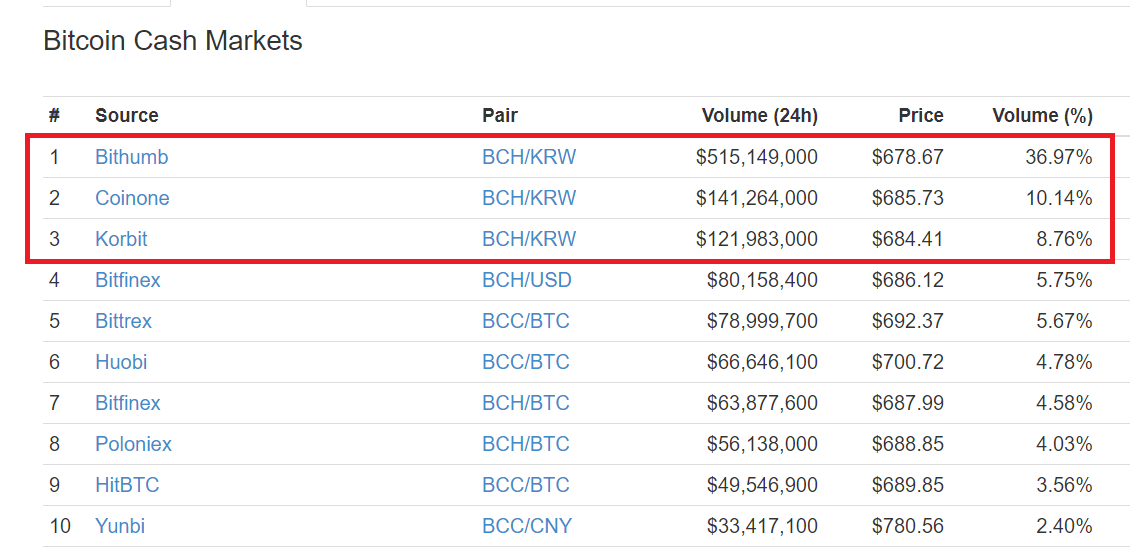Select the $66,646,100 volume value
The image size is (1130, 548).
point(762,362)
